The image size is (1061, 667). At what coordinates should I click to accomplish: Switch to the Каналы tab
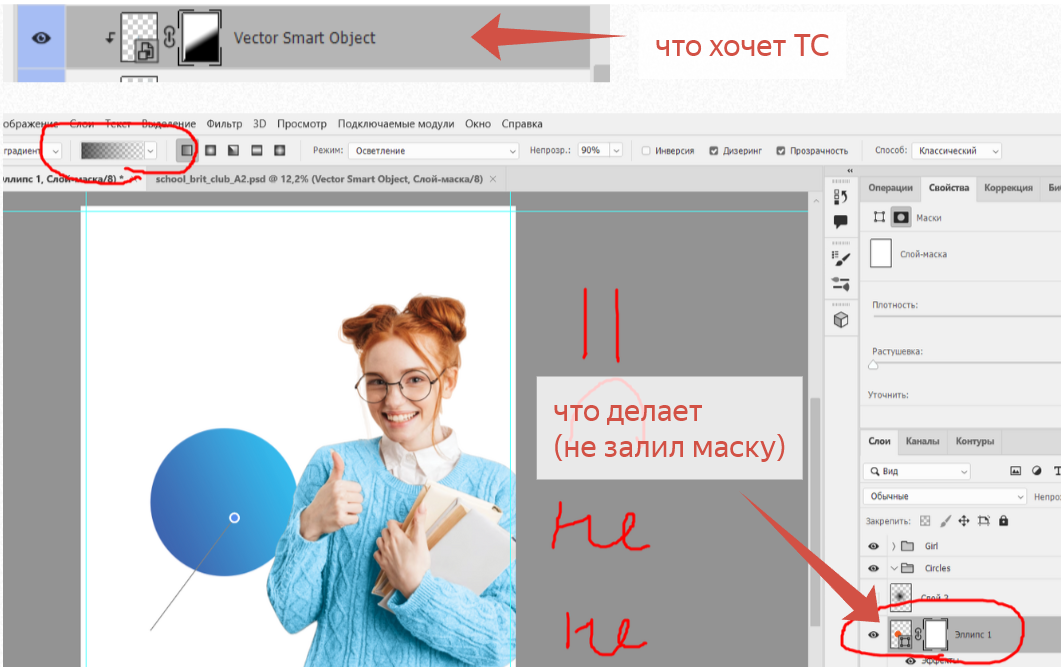922,441
